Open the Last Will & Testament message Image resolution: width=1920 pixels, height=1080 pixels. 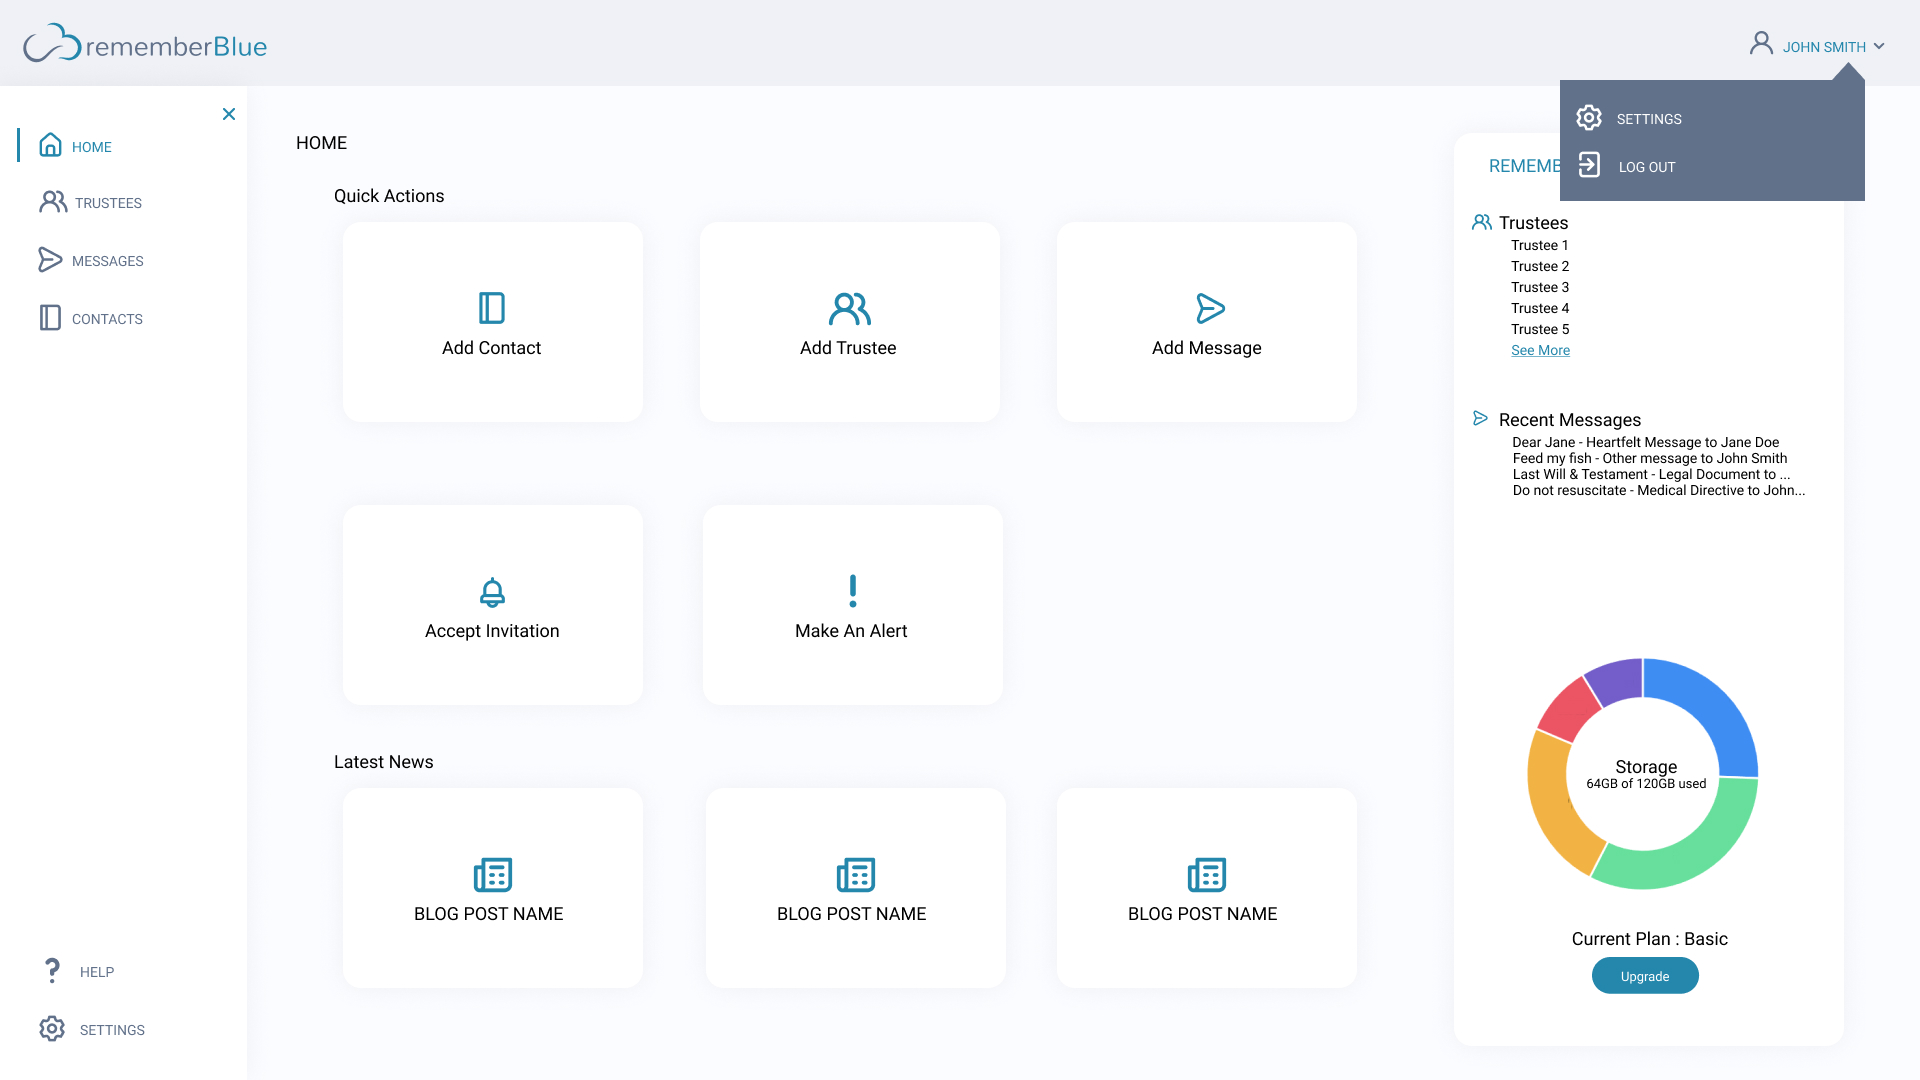[1650, 474]
